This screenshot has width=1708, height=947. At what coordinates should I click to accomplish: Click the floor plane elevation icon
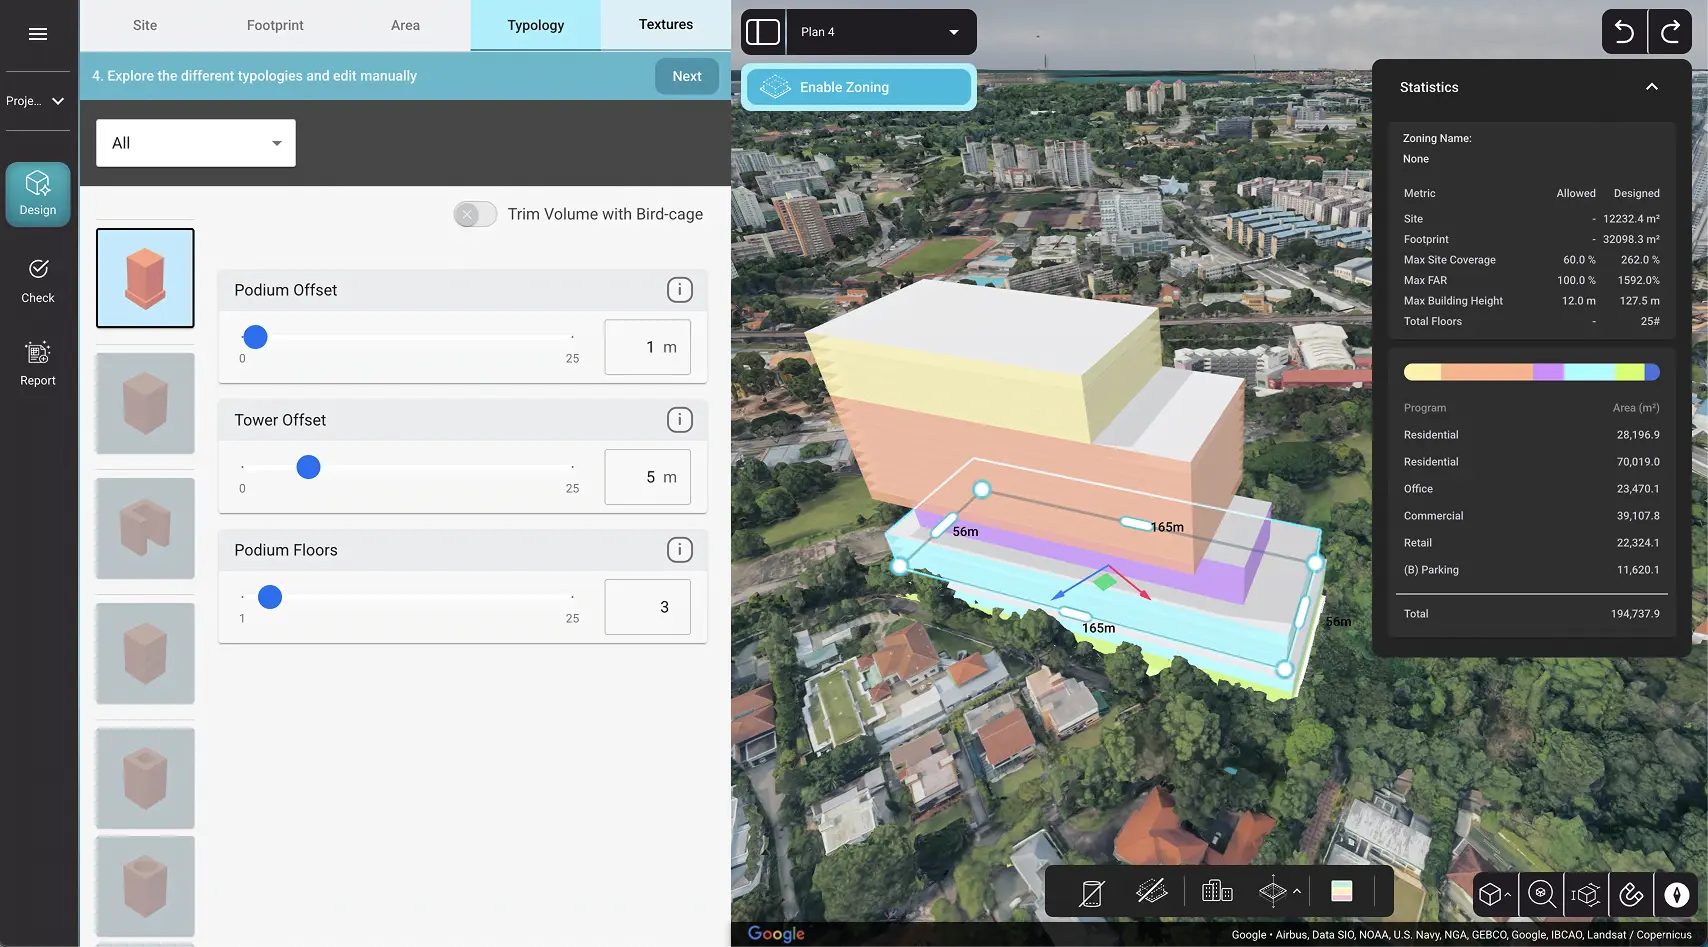(1272, 891)
